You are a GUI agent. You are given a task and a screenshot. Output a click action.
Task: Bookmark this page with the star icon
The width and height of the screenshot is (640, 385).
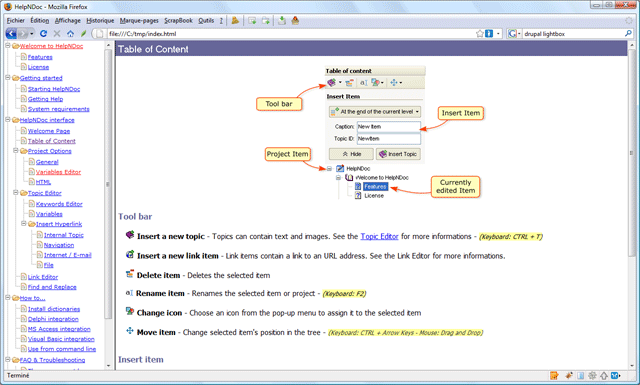480,33
